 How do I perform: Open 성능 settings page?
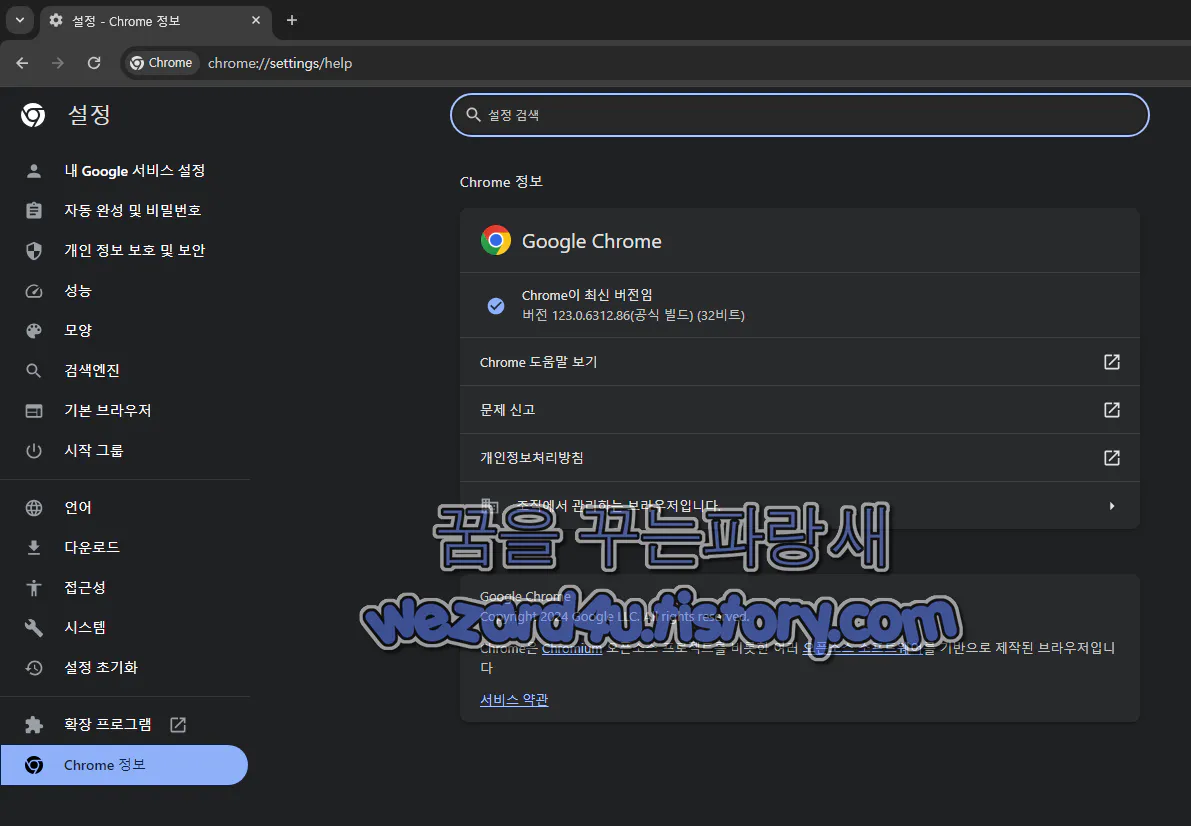77,291
